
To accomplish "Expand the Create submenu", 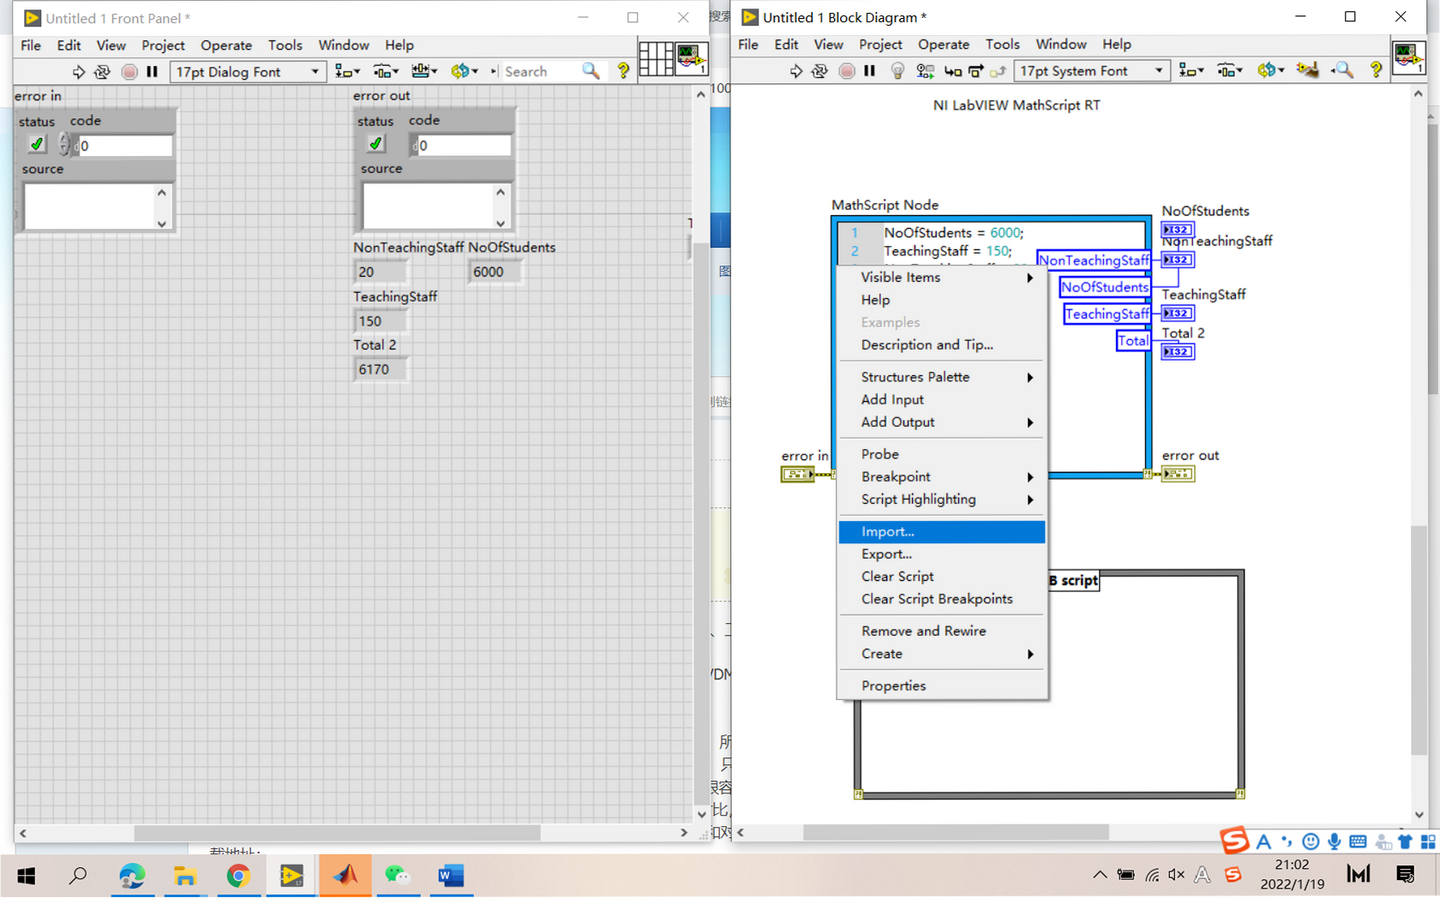I will (x=881, y=653).
